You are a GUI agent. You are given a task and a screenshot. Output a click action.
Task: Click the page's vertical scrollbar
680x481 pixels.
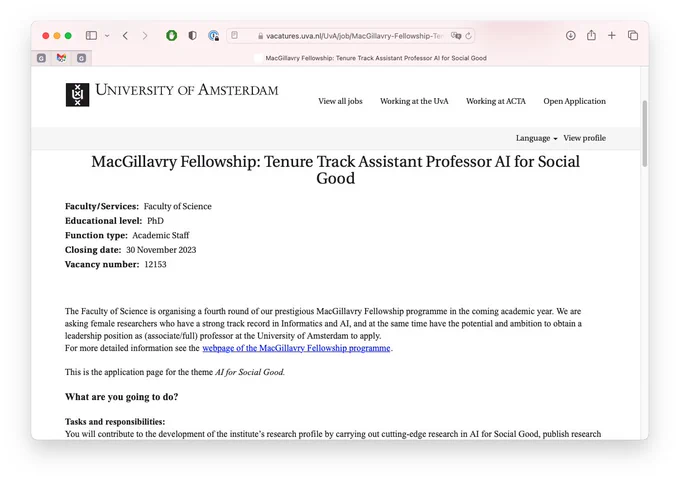point(644,134)
